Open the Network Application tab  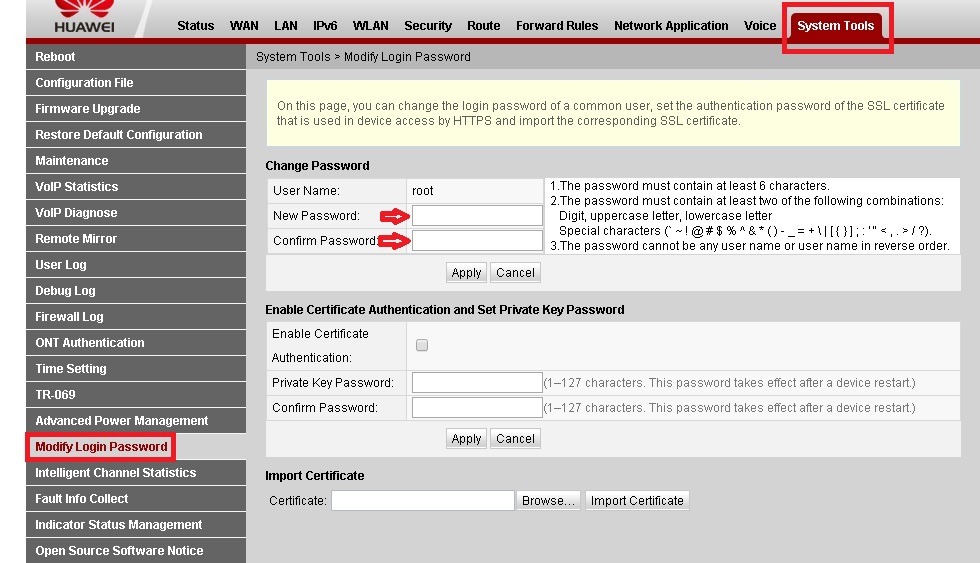click(x=671, y=26)
